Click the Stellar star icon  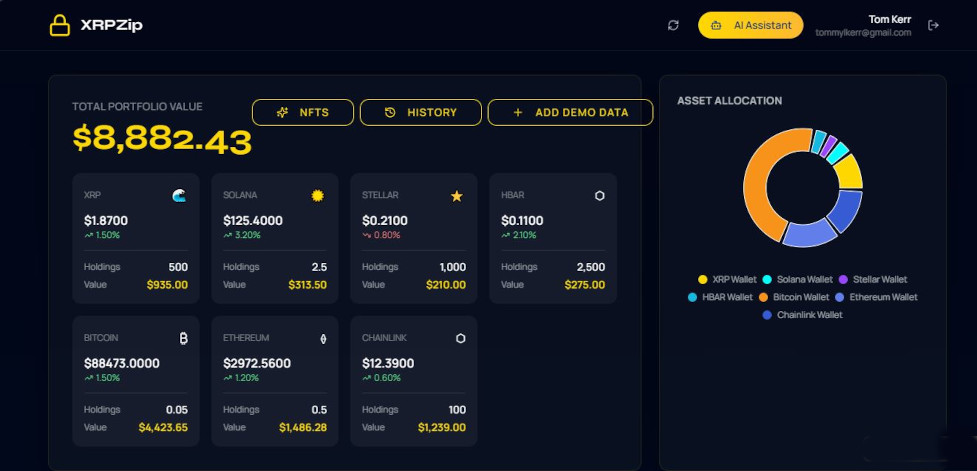point(457,196)
